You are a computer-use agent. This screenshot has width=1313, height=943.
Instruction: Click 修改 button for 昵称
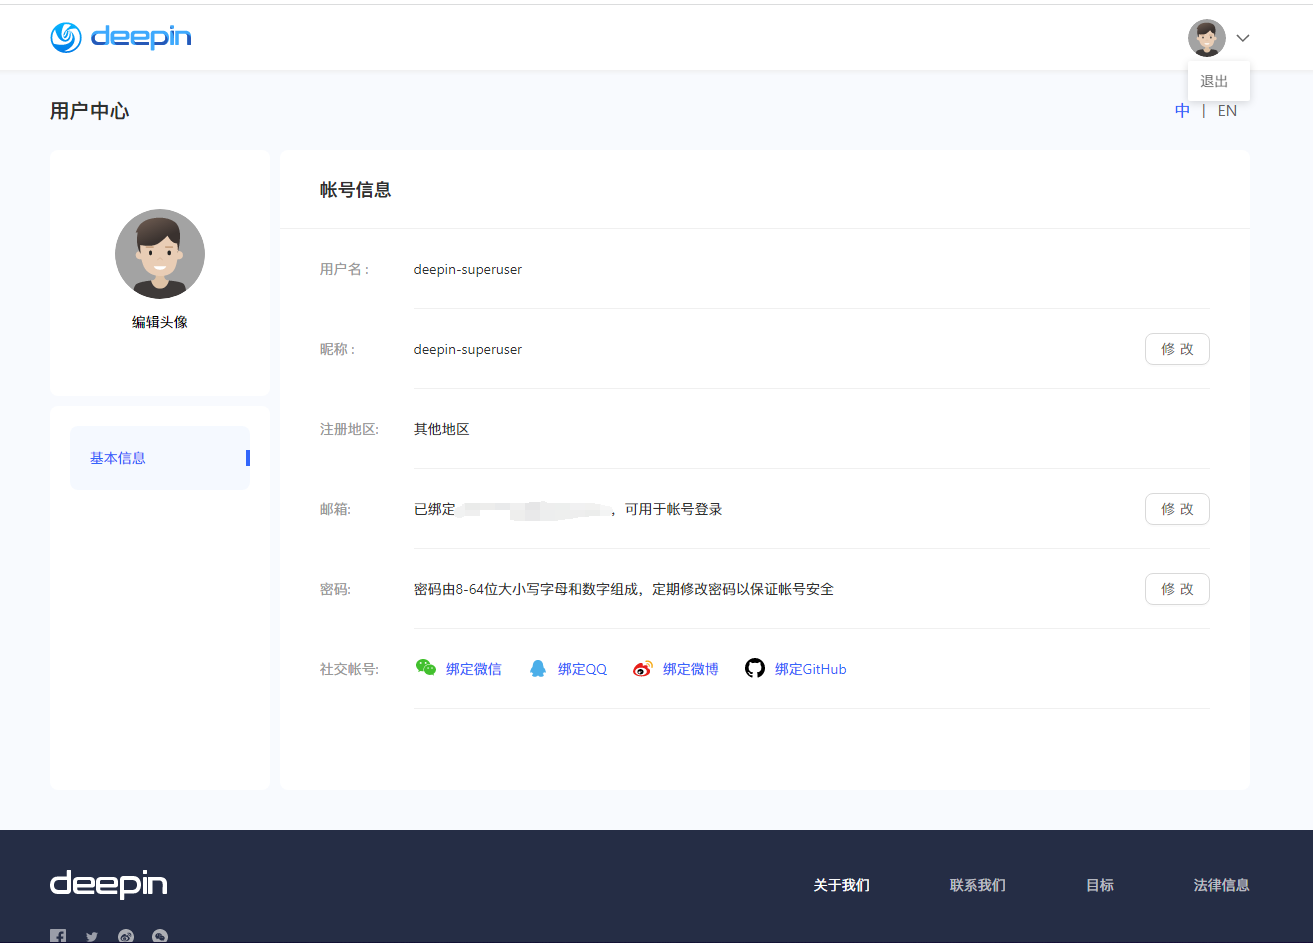pos(1177,349)
